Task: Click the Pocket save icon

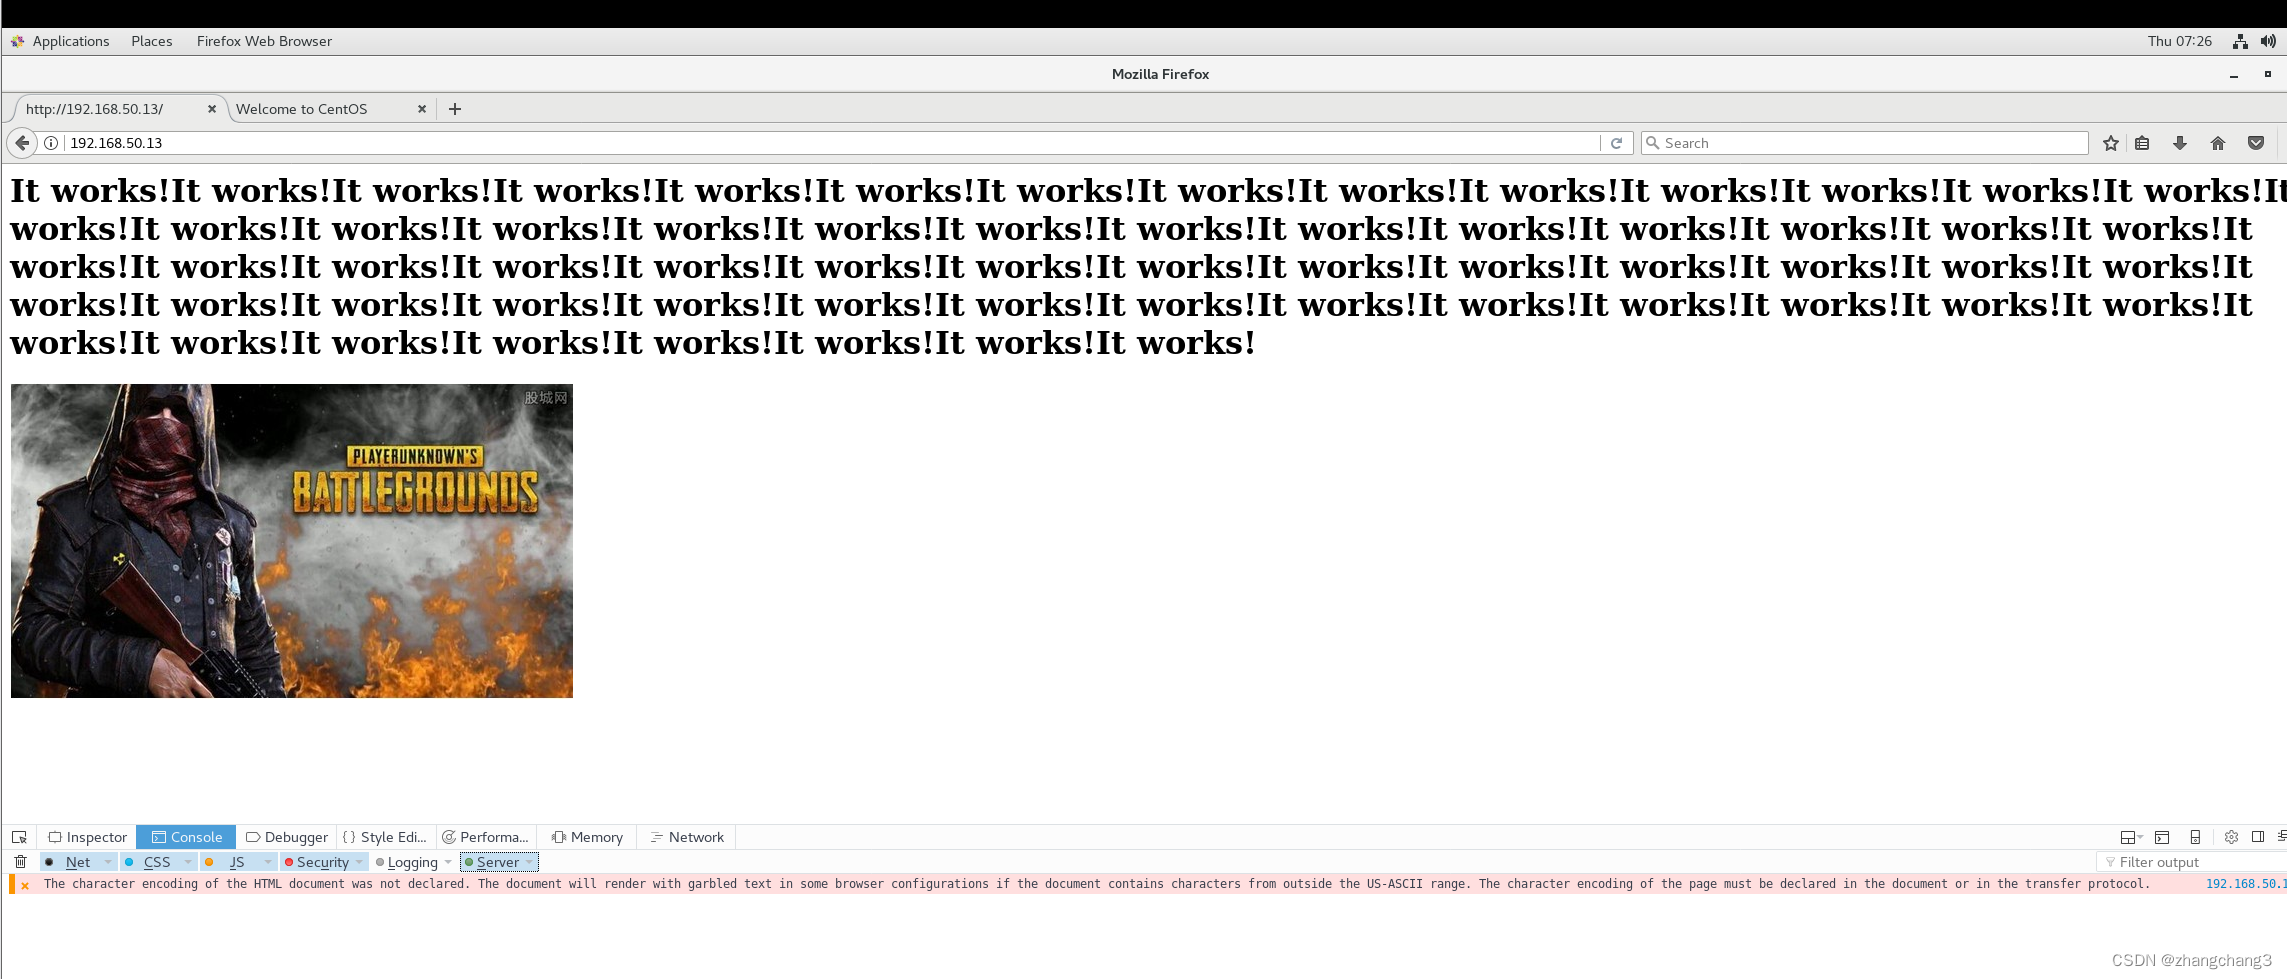Action: [x=2256, y=143]
